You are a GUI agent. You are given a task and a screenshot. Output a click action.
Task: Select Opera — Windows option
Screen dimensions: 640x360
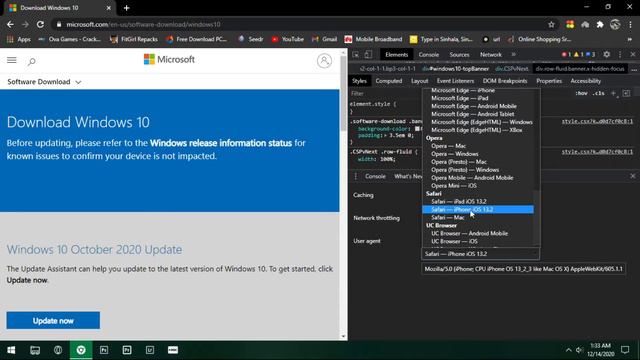coord(478,153)
